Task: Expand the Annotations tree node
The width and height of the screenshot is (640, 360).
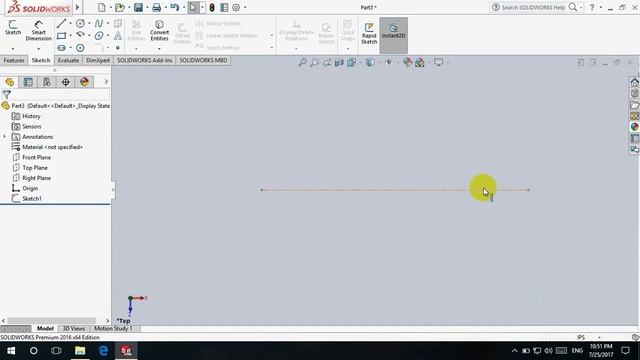Action: [4, 136]
